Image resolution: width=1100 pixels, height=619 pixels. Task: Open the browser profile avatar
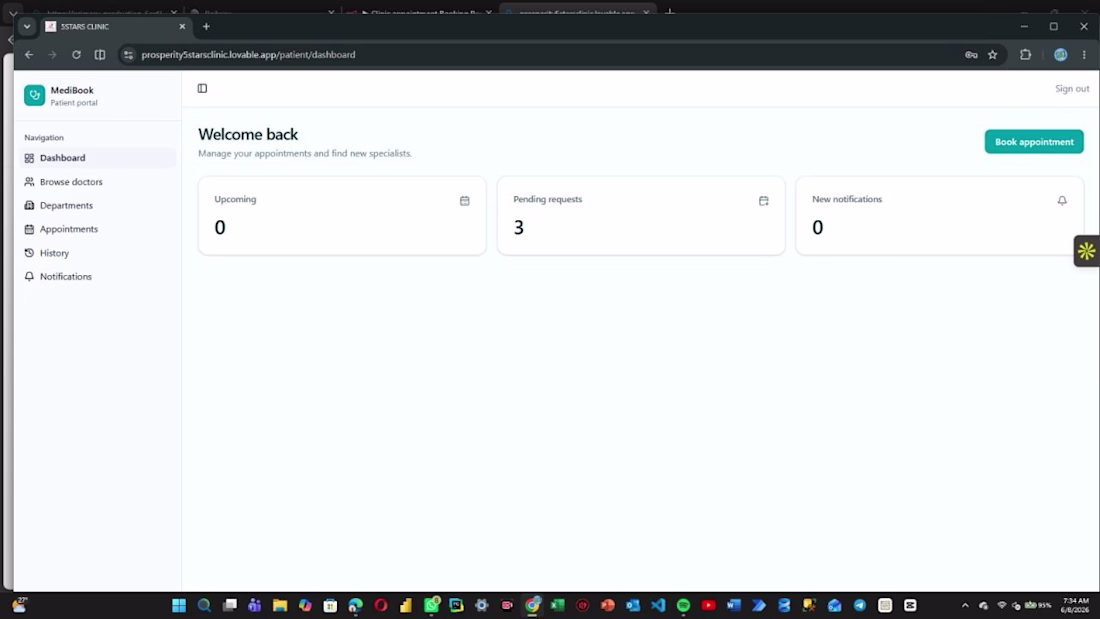1060,55
